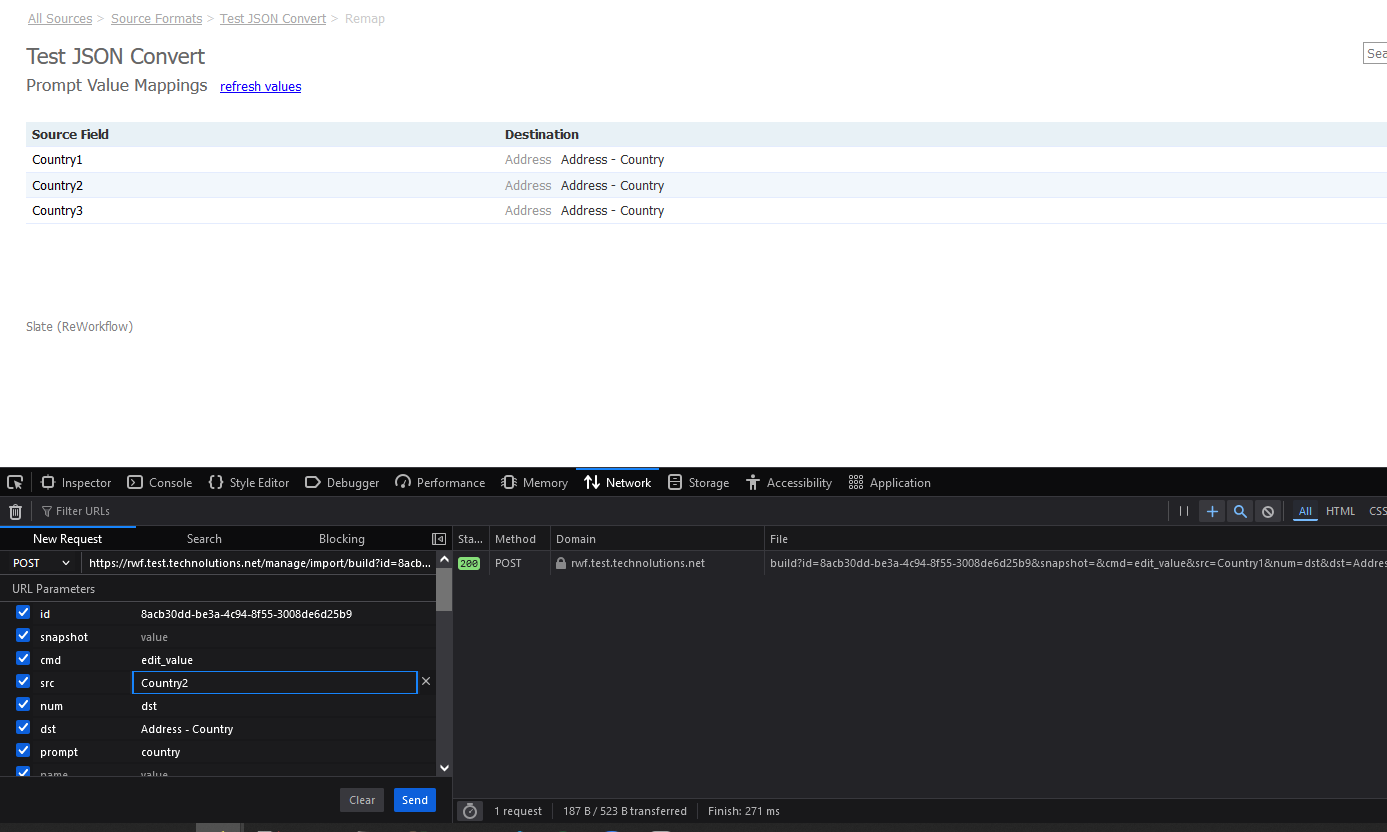Click the src value field containing Country2
Image resolution: width=1387 pixels, height=832 pixels.
click(275, 683)
